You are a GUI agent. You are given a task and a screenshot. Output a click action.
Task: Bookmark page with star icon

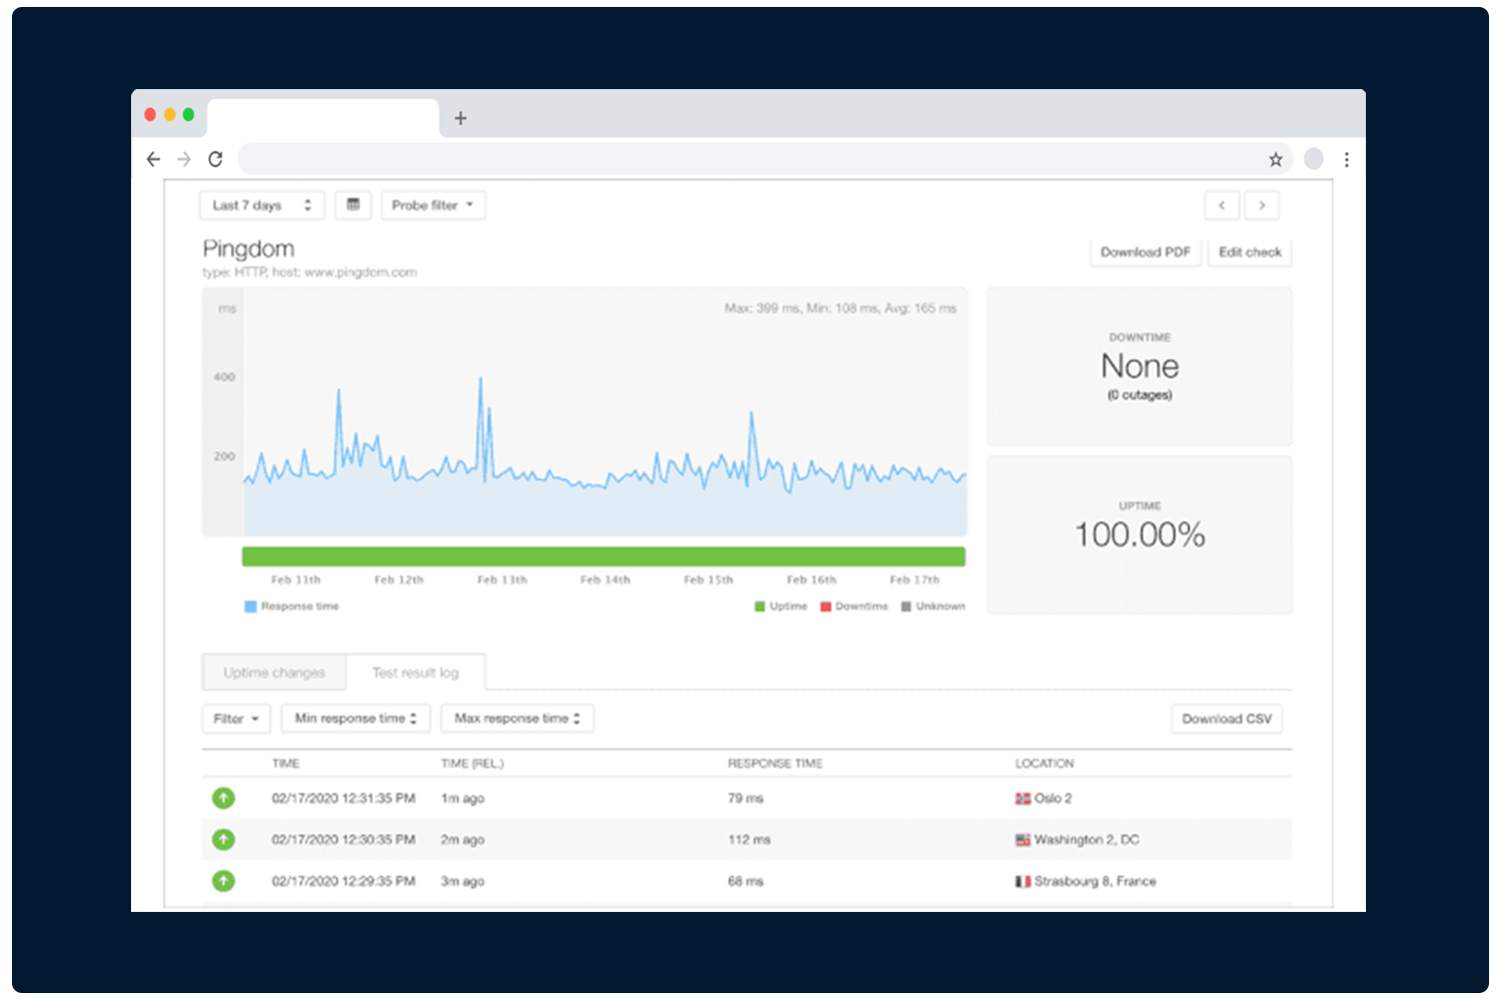click(1275, 159)
